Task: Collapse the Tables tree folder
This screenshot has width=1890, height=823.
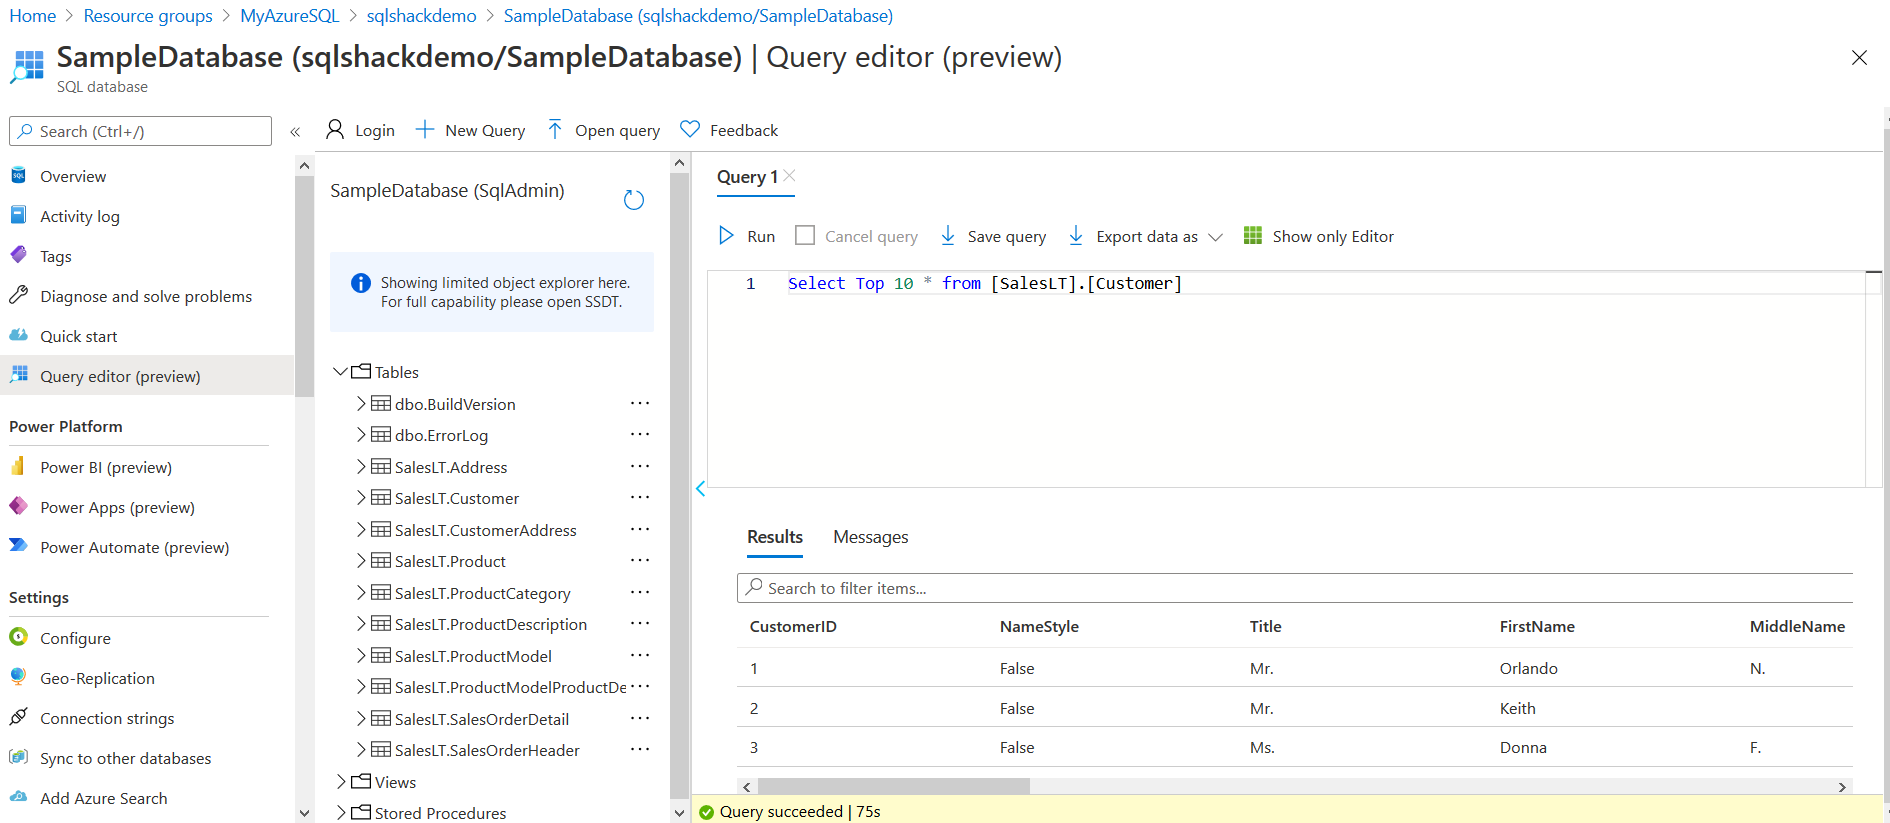Action: point(341,372)
